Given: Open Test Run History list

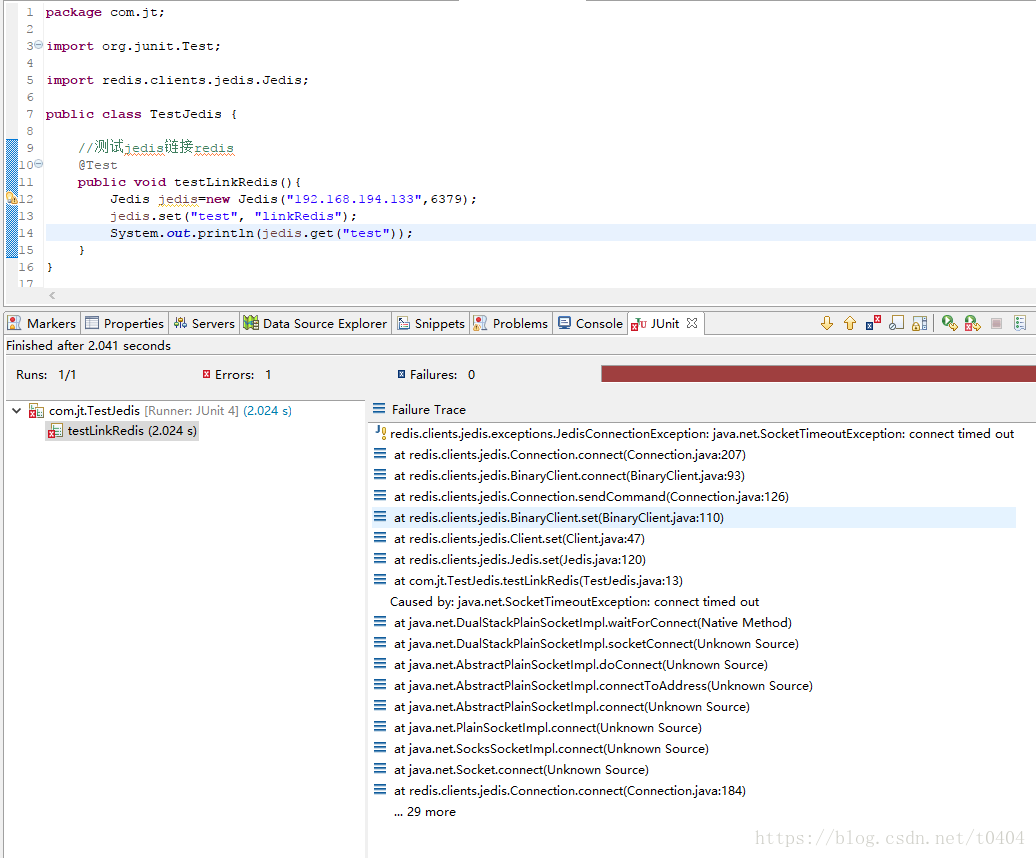Looking at the screenshot, I should tap(1020, 323).
